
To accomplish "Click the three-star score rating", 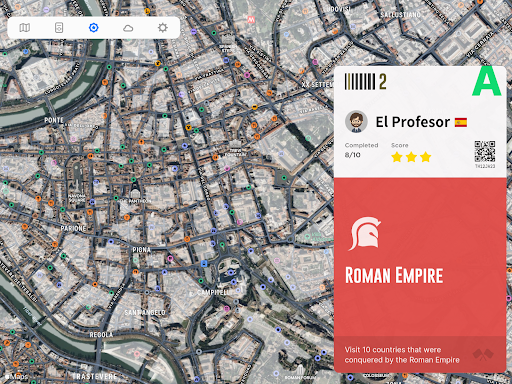I will [x=411, y=157].
